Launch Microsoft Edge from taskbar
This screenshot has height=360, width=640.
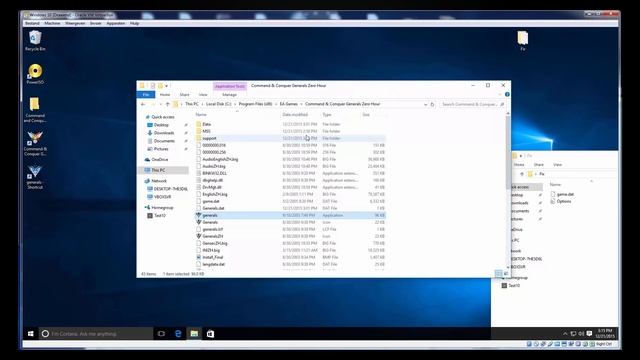(x=178, y=333)
